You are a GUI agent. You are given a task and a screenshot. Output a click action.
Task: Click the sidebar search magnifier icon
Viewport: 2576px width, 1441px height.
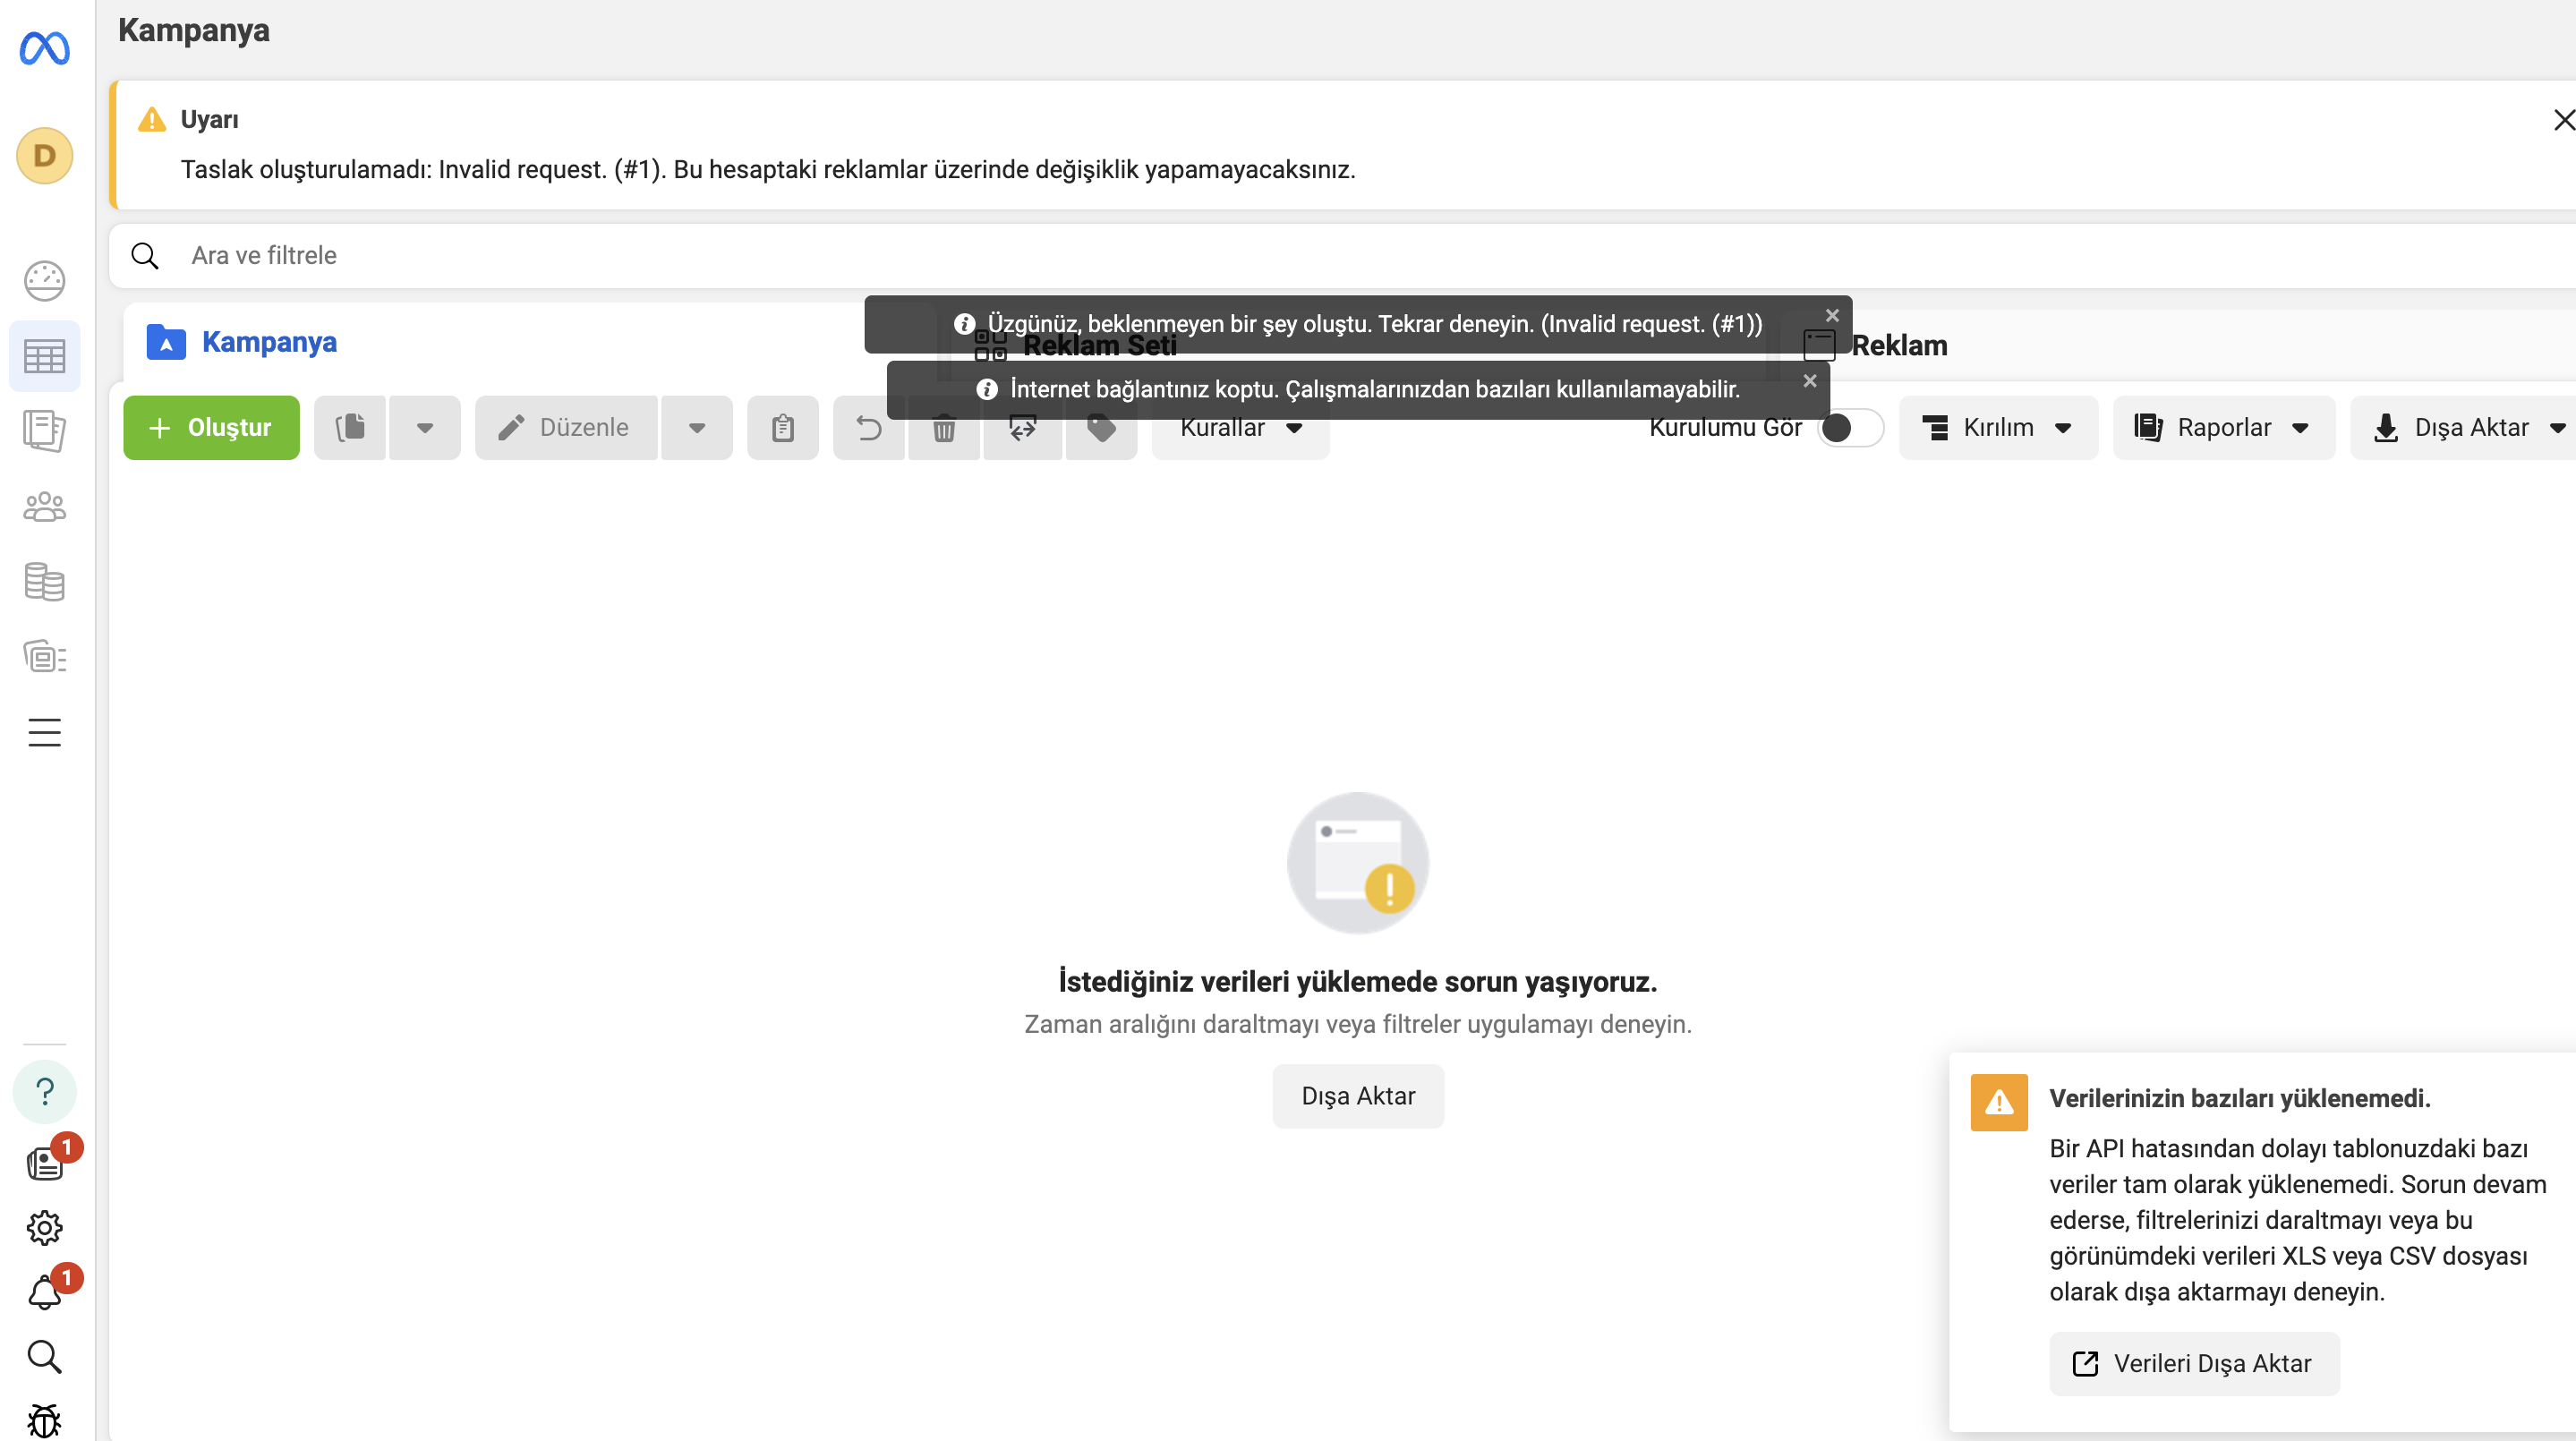click(x=45, y=1357)
